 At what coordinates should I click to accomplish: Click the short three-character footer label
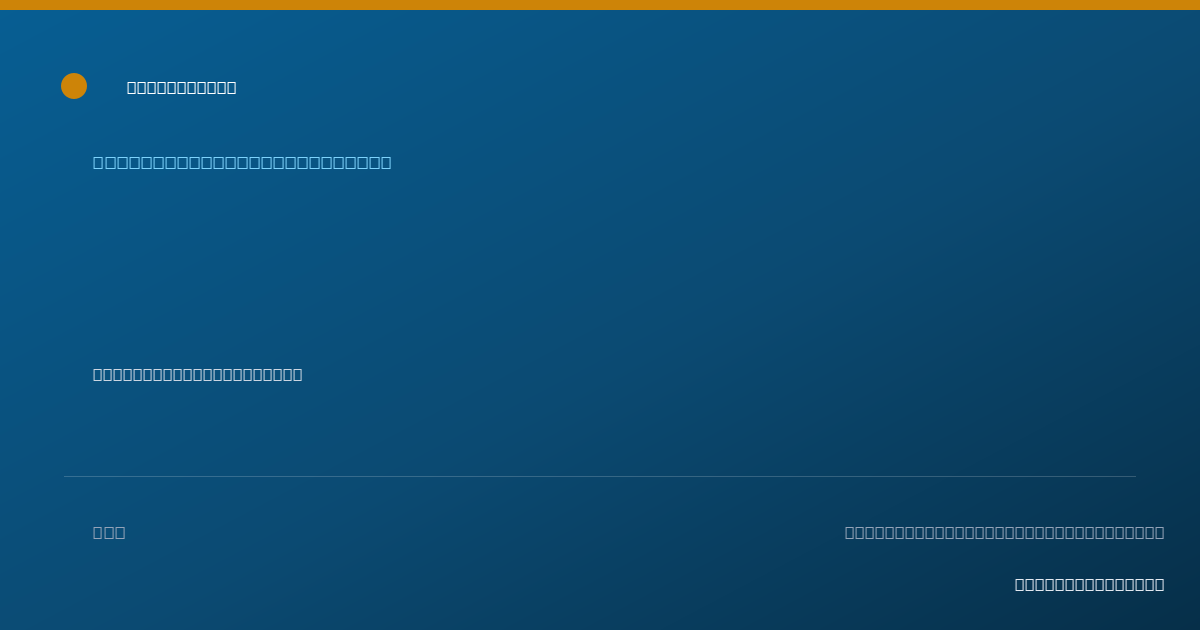pos(109,532)
